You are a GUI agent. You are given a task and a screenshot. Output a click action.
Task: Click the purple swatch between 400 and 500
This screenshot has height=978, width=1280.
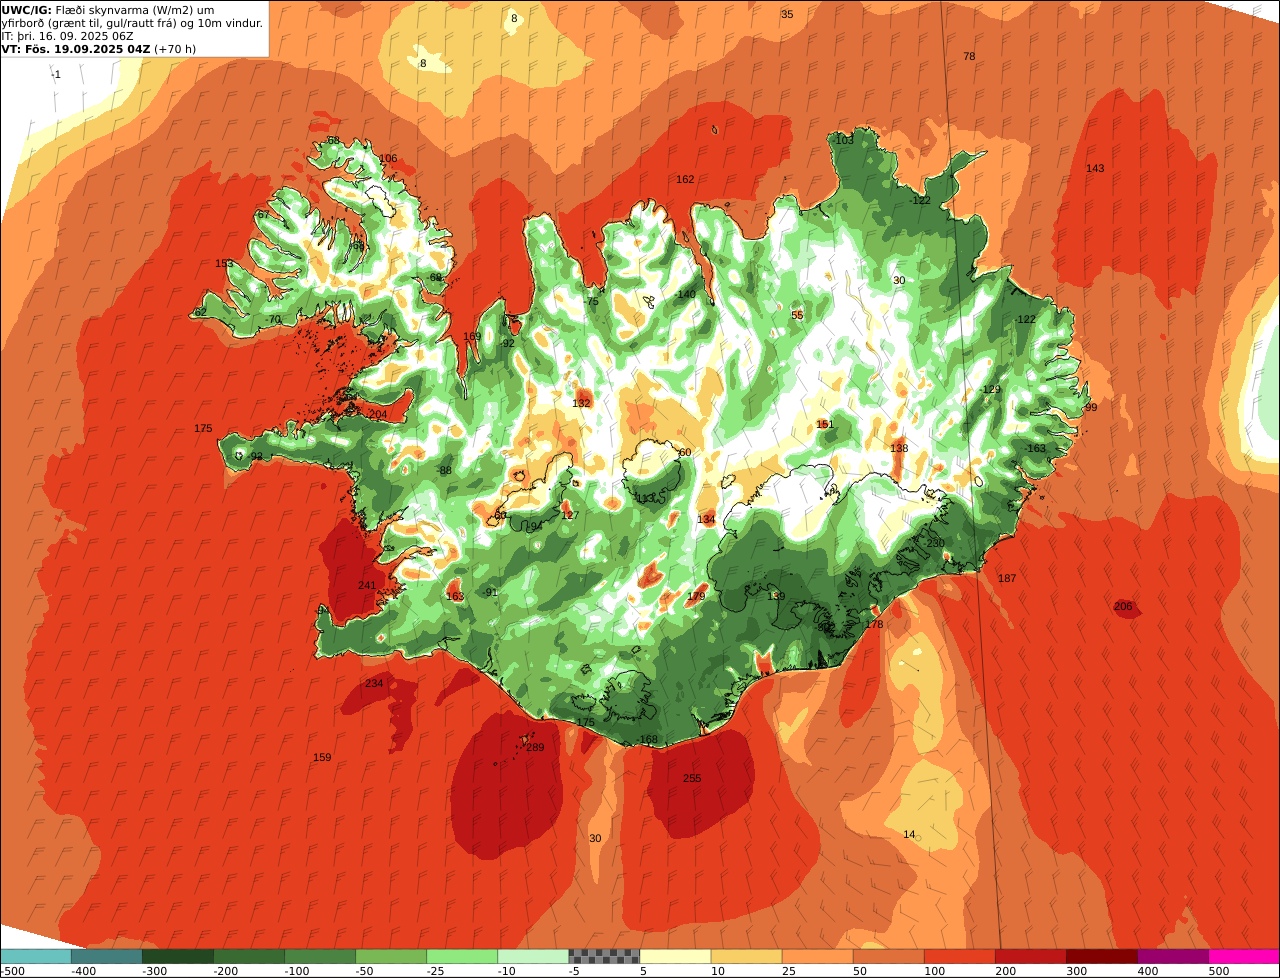[1173, 956]
